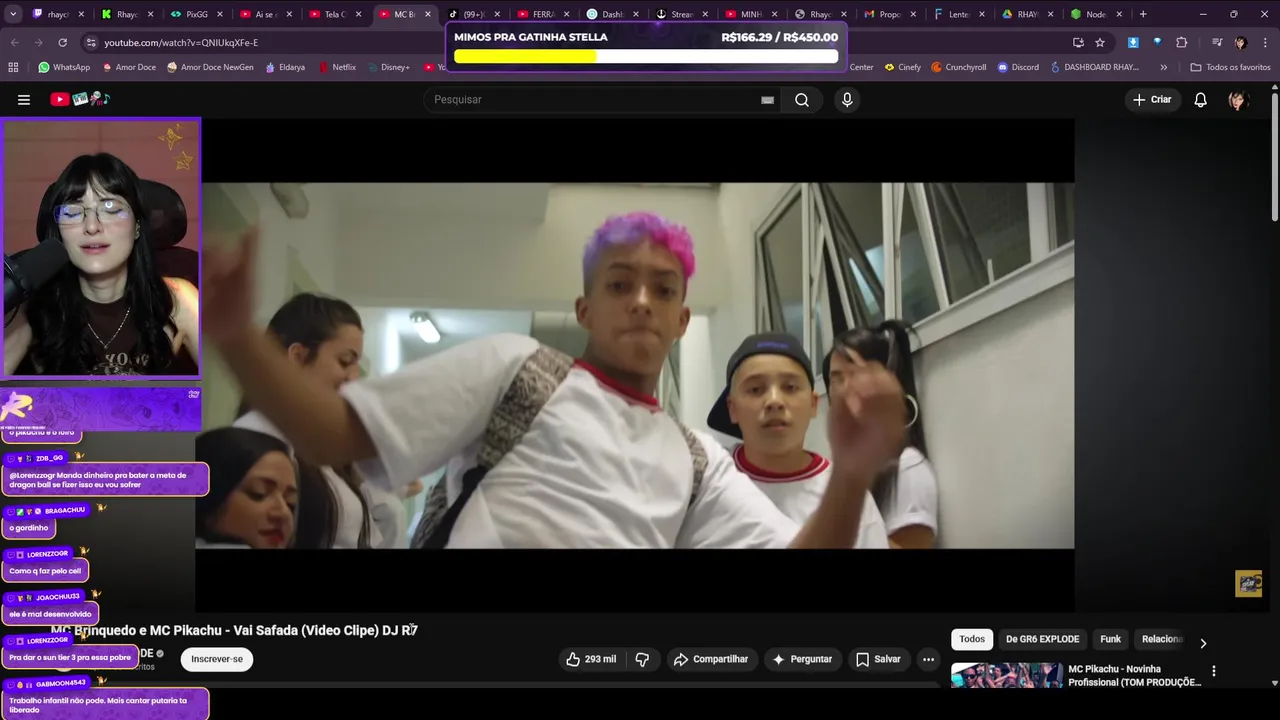Select the Funk filter chip
The height and width of the screenshot is (720, 1280).
click(x=1110, y=639)
